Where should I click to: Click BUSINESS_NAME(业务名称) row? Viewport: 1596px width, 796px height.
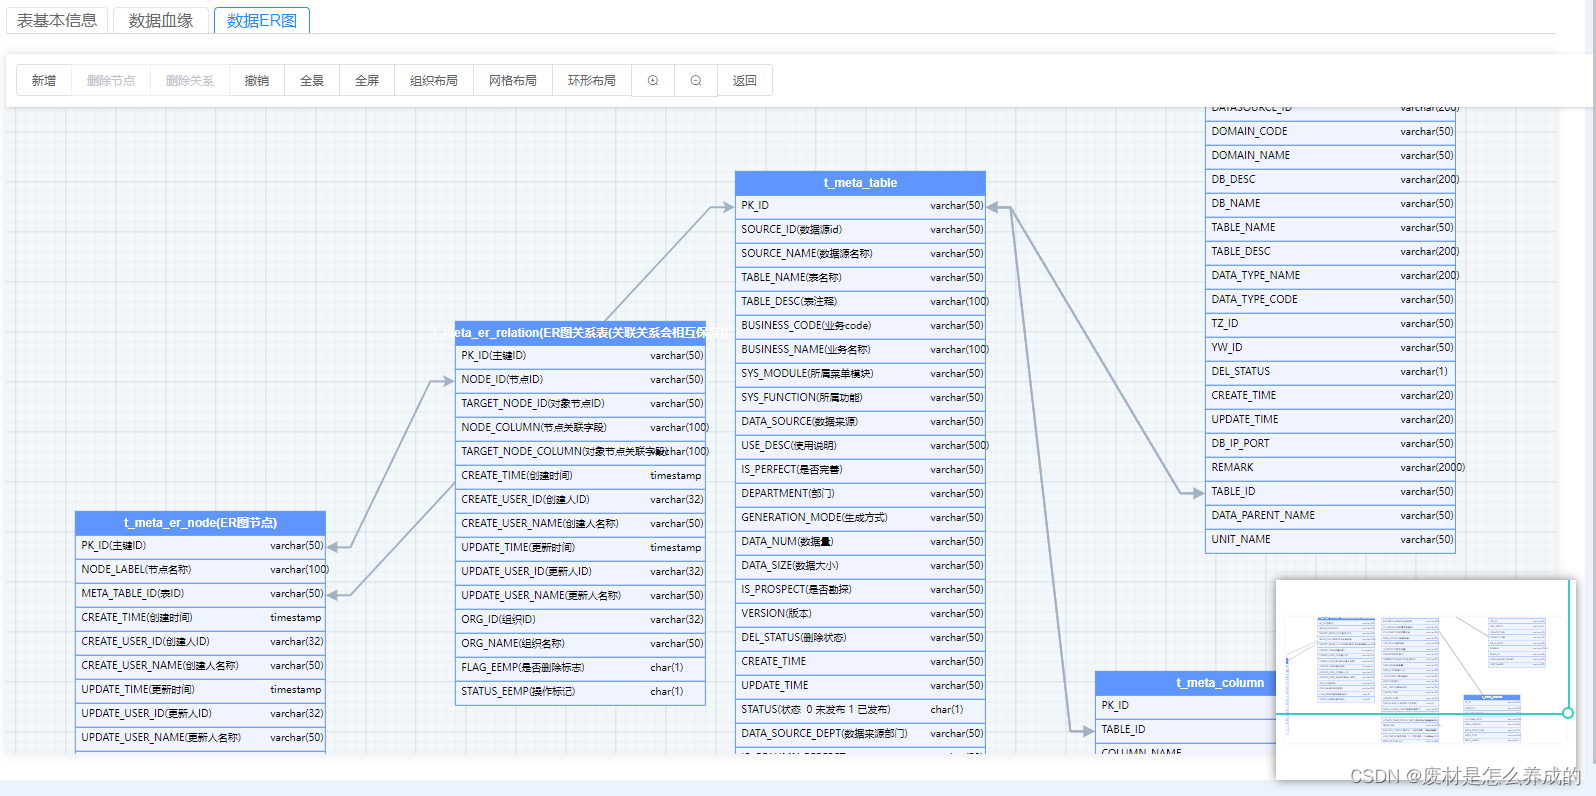[860, 350]
